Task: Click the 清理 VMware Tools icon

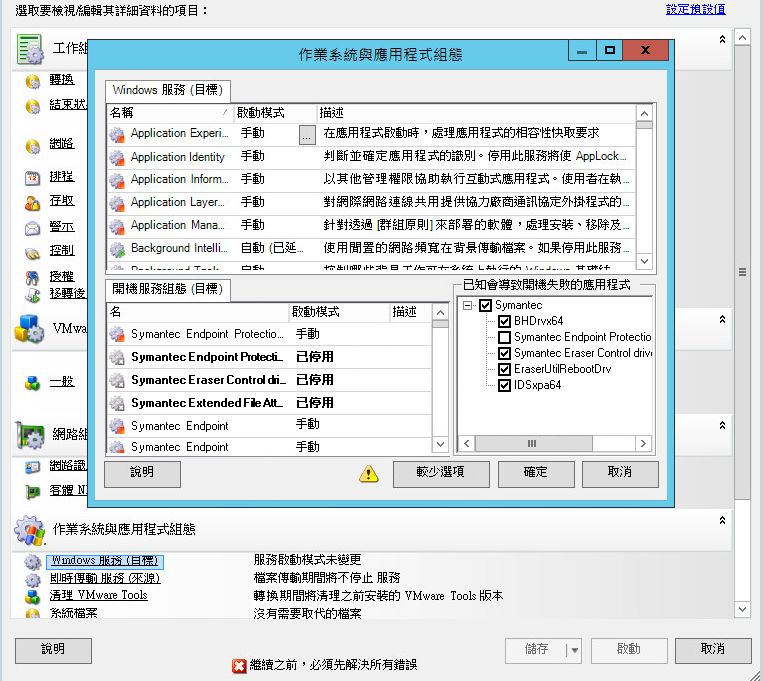Action: click(x=32, y=596)
